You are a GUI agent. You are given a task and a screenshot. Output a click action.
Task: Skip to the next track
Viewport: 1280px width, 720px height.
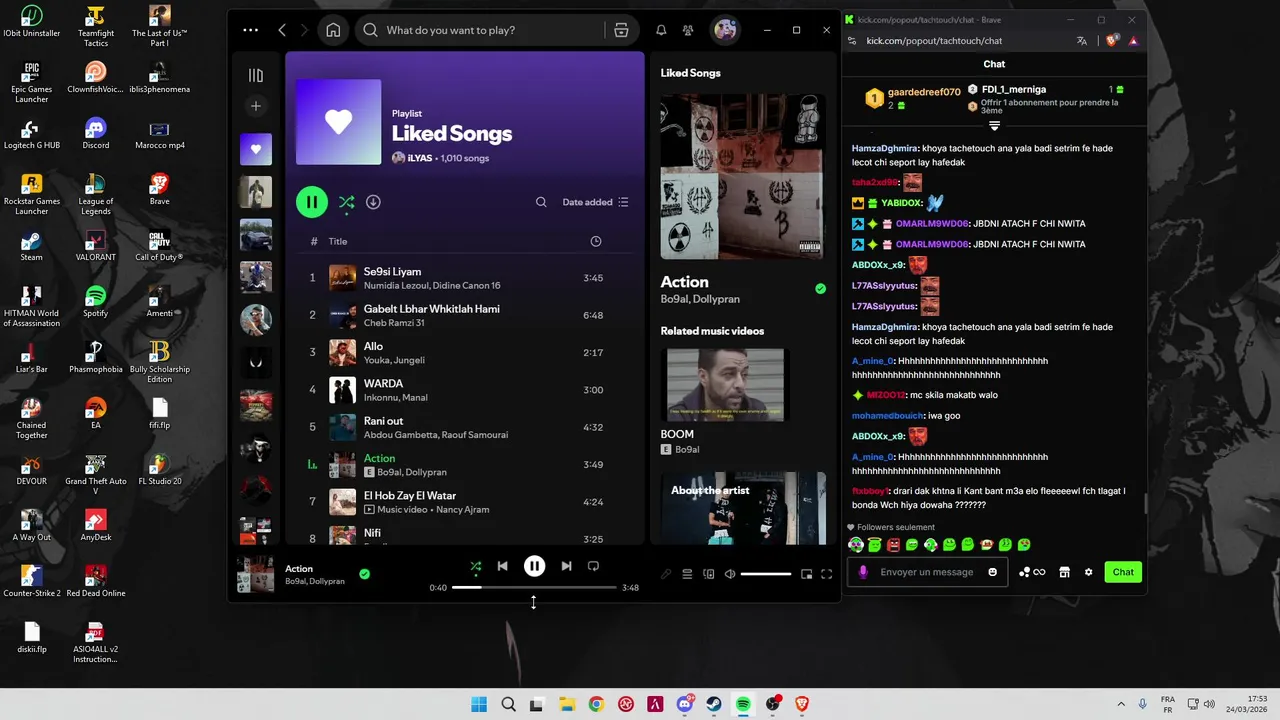566,566
